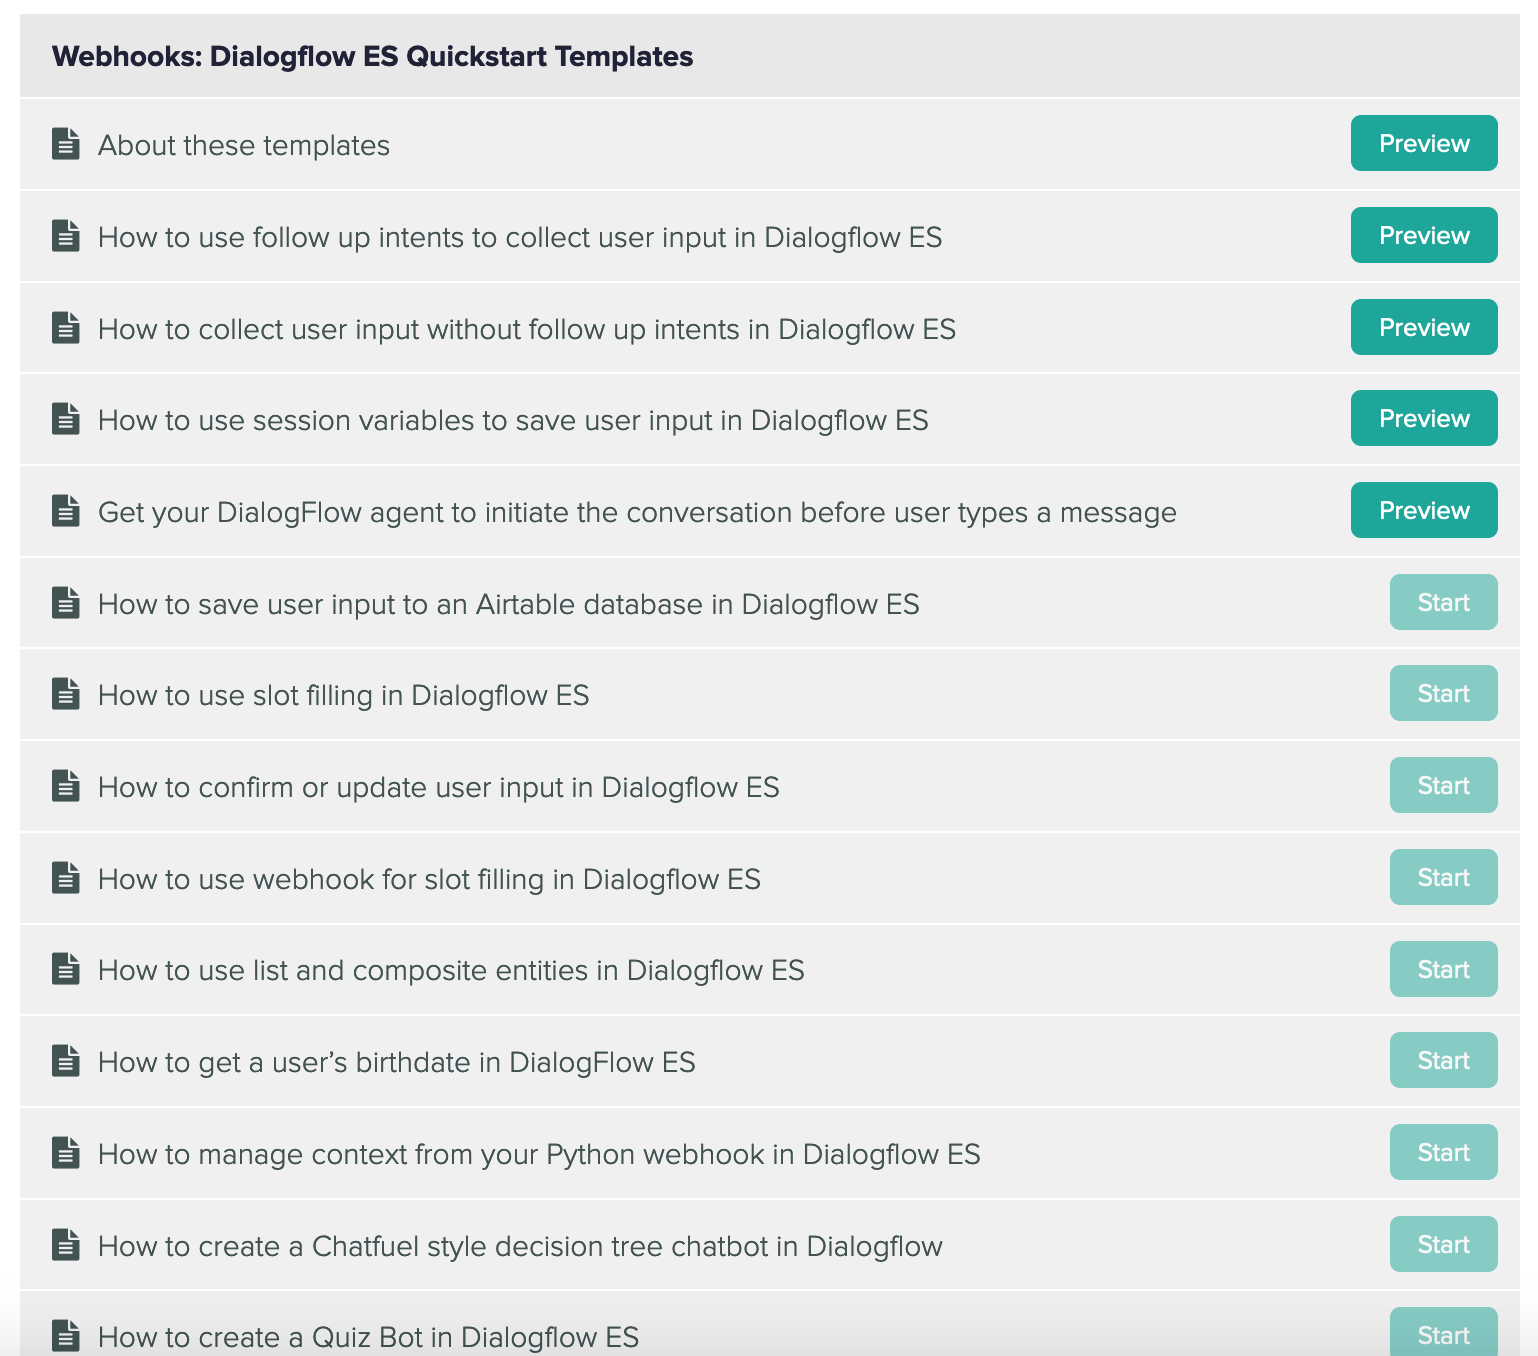Start the user's birthdate lesson
Screen dimensions: 1538x1356
(x=1443, y=1060)
